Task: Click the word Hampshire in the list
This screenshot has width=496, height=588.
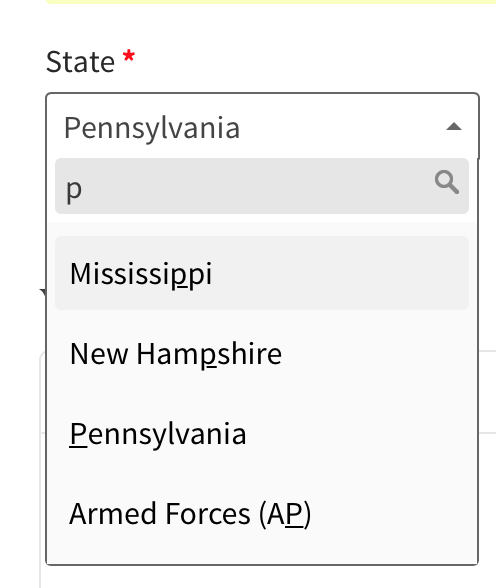Action: point(209,354)
